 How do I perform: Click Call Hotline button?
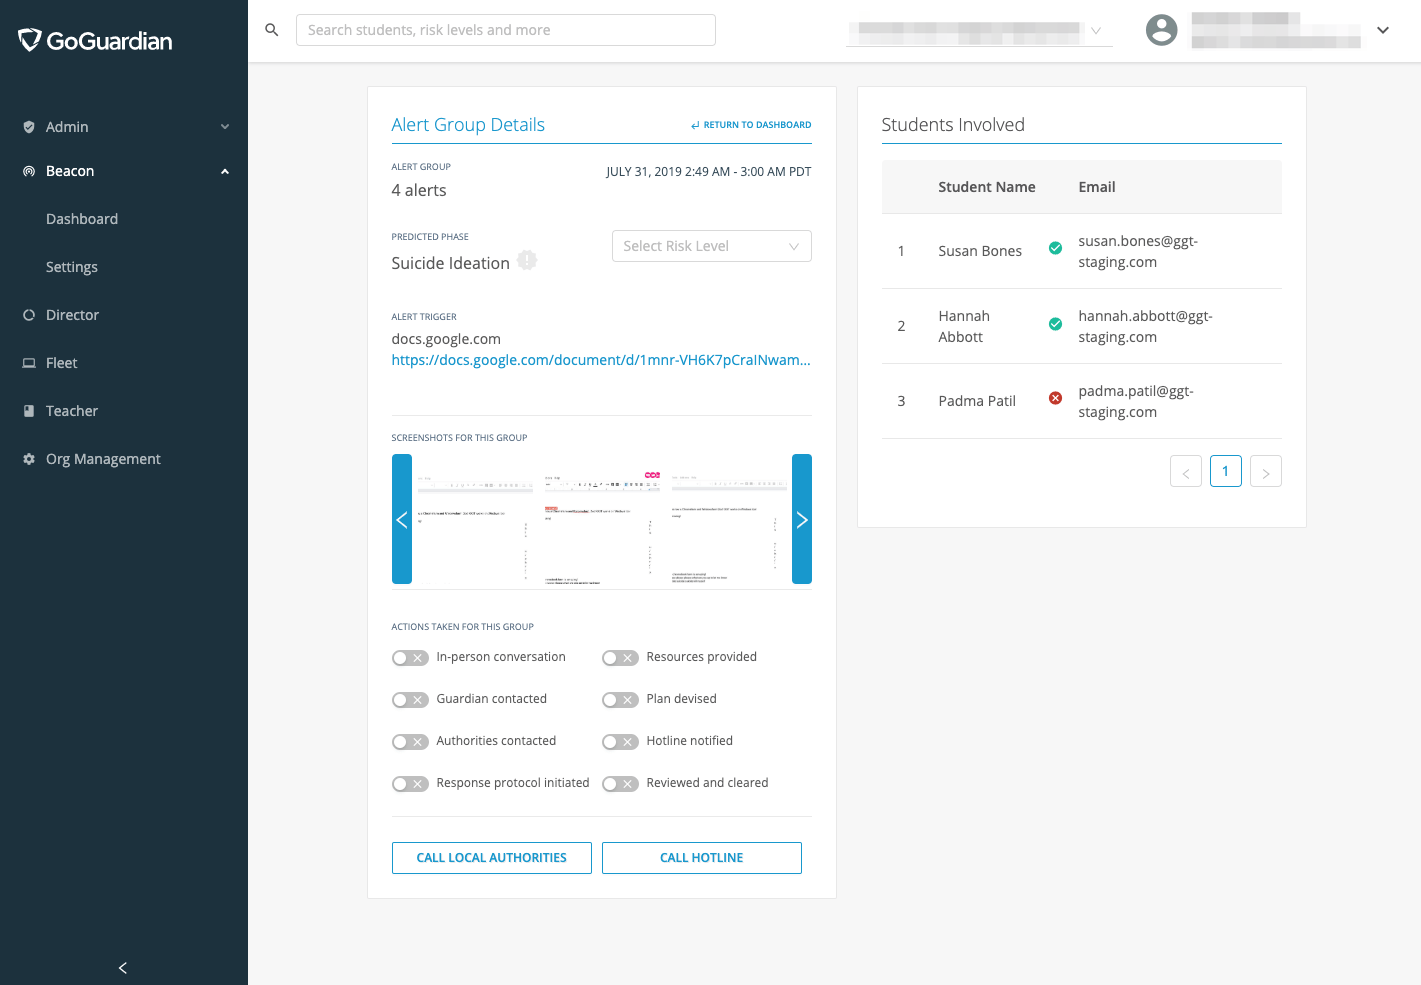click(702, 858)
